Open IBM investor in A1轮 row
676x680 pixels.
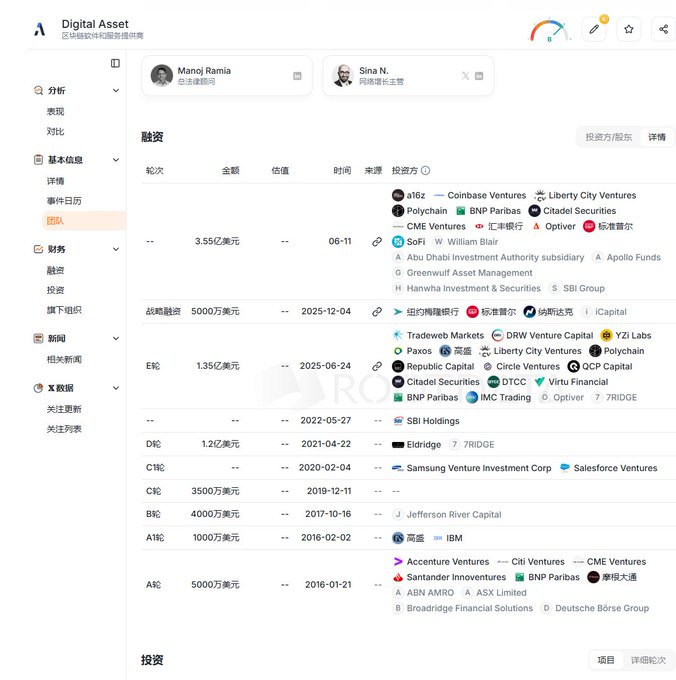447,538
